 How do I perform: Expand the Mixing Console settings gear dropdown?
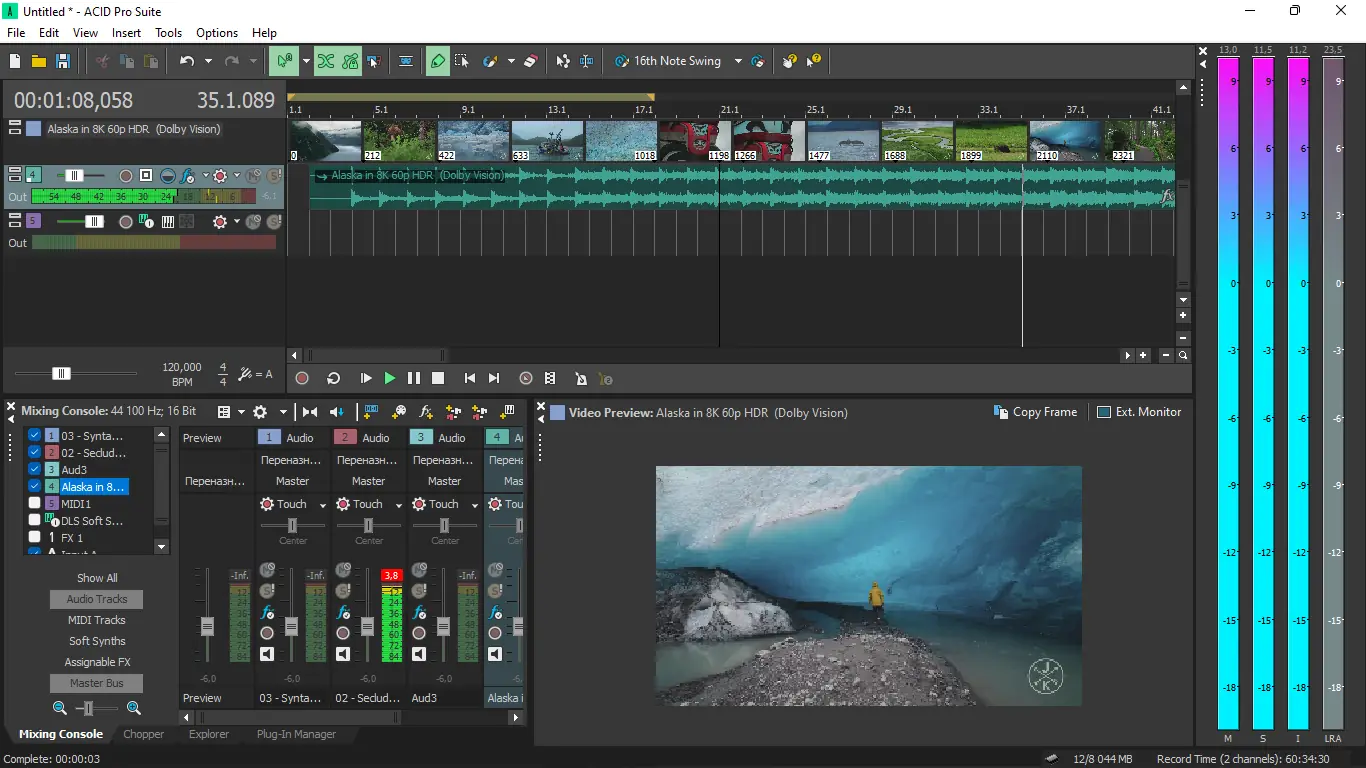283,412
